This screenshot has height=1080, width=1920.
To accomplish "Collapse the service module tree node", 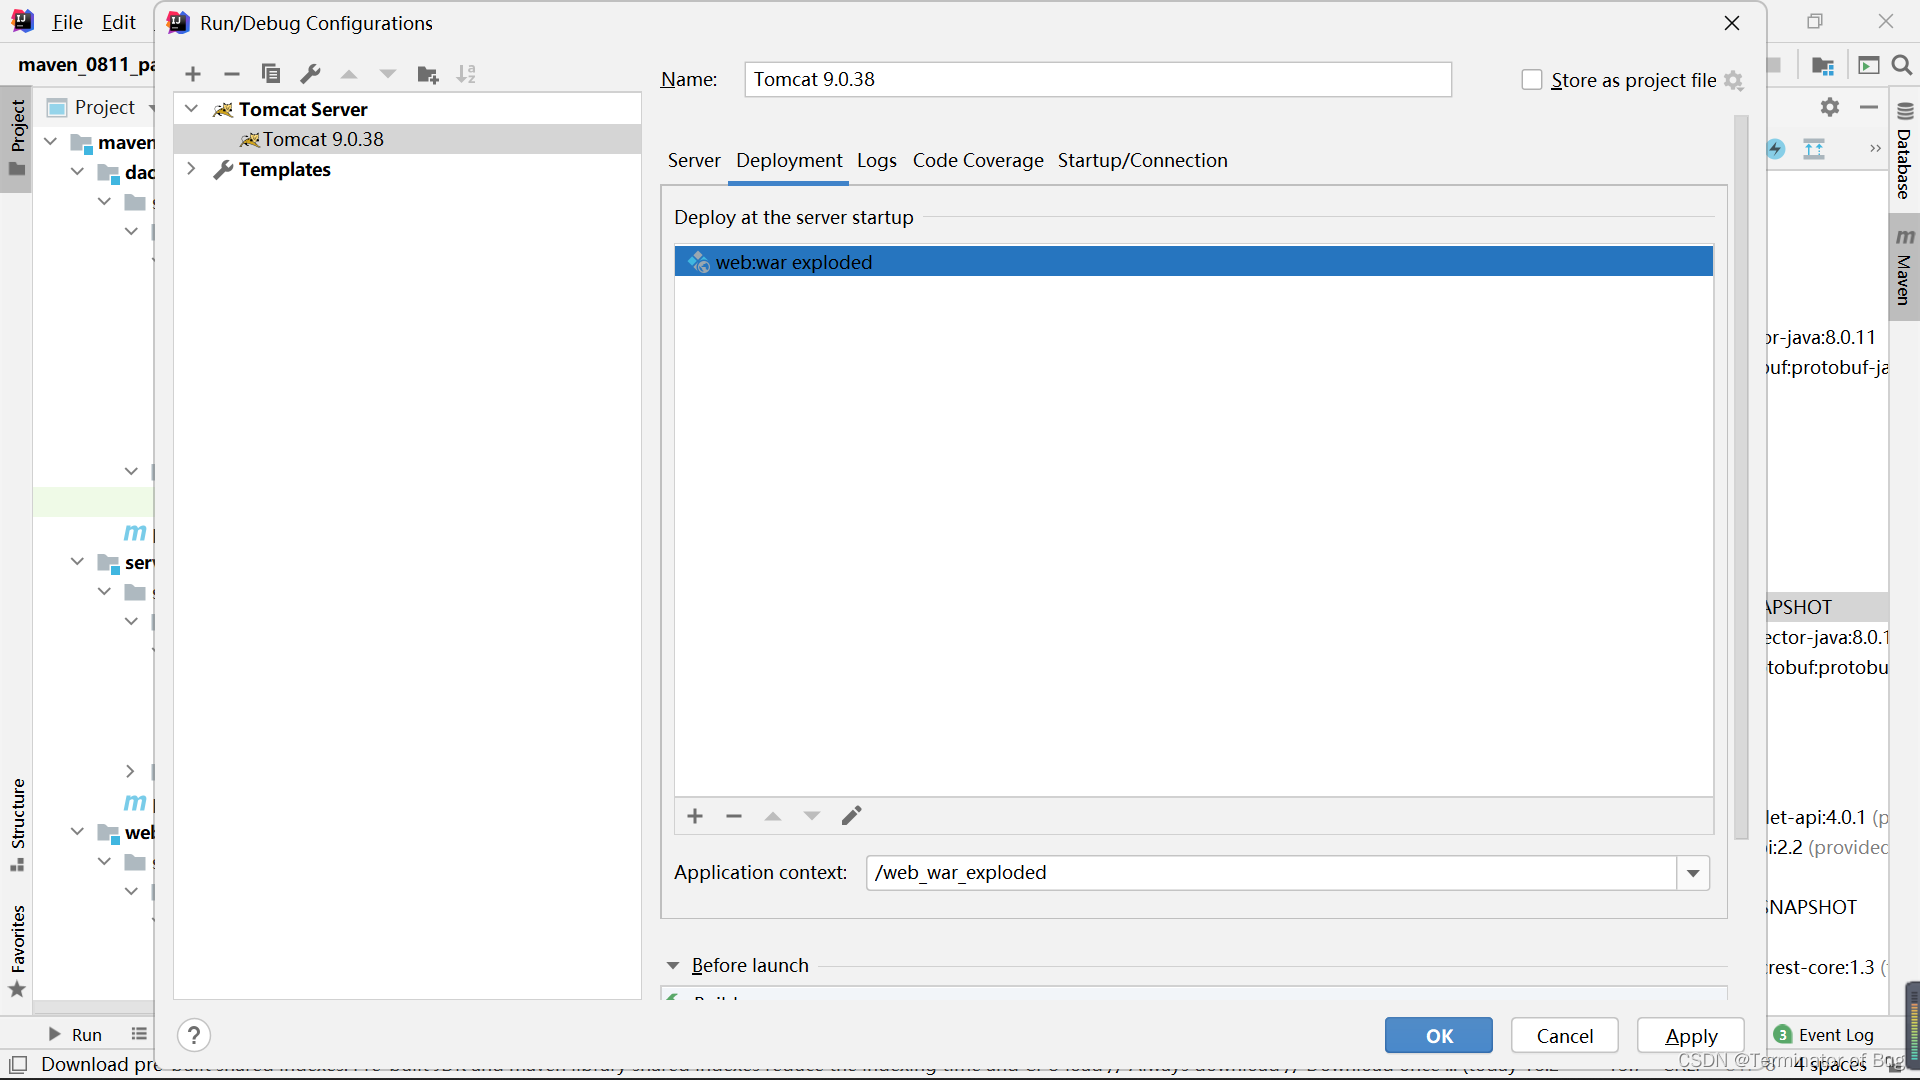I will coord(77,562).
